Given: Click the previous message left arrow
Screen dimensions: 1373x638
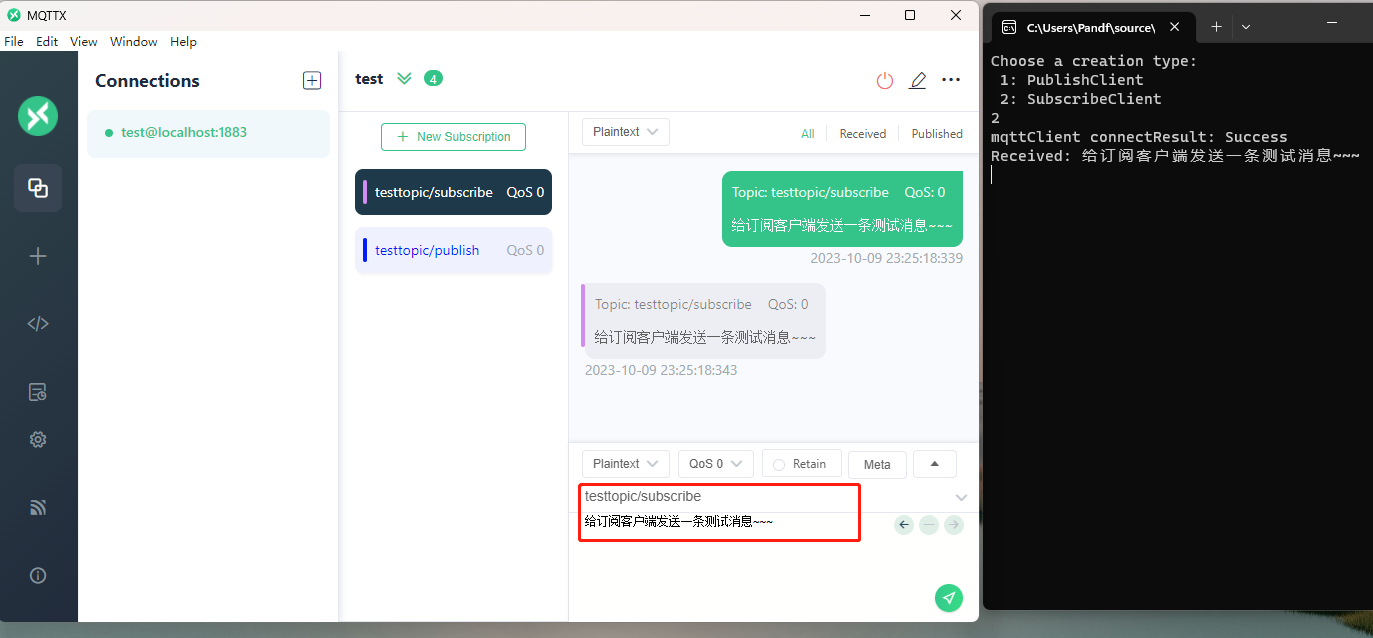Looking at the screenshot, I should (x=904, y=525).
